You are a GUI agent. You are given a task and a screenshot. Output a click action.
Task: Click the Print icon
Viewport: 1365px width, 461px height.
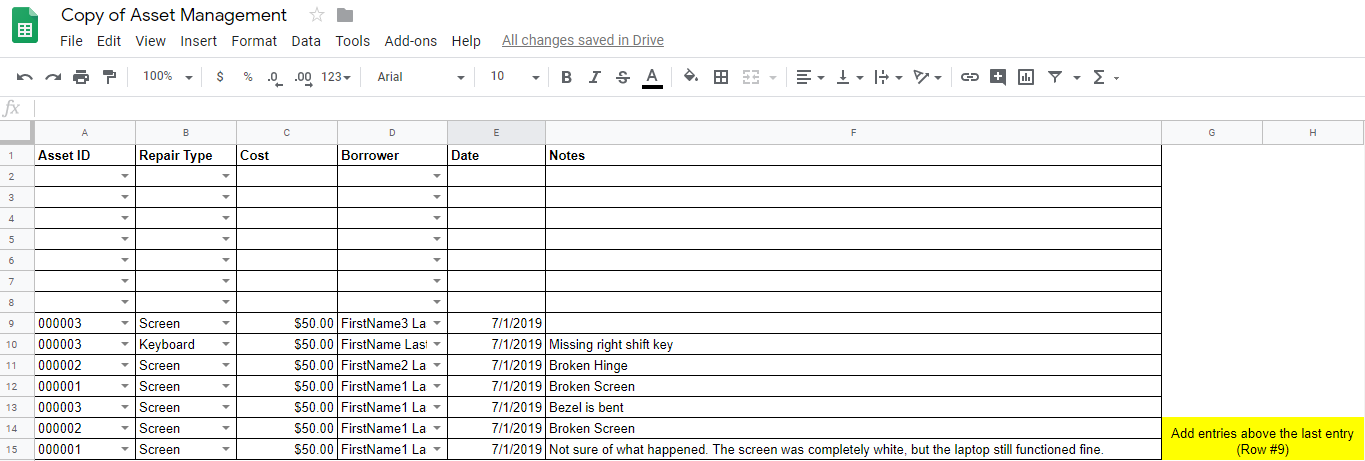pos(81,77)
